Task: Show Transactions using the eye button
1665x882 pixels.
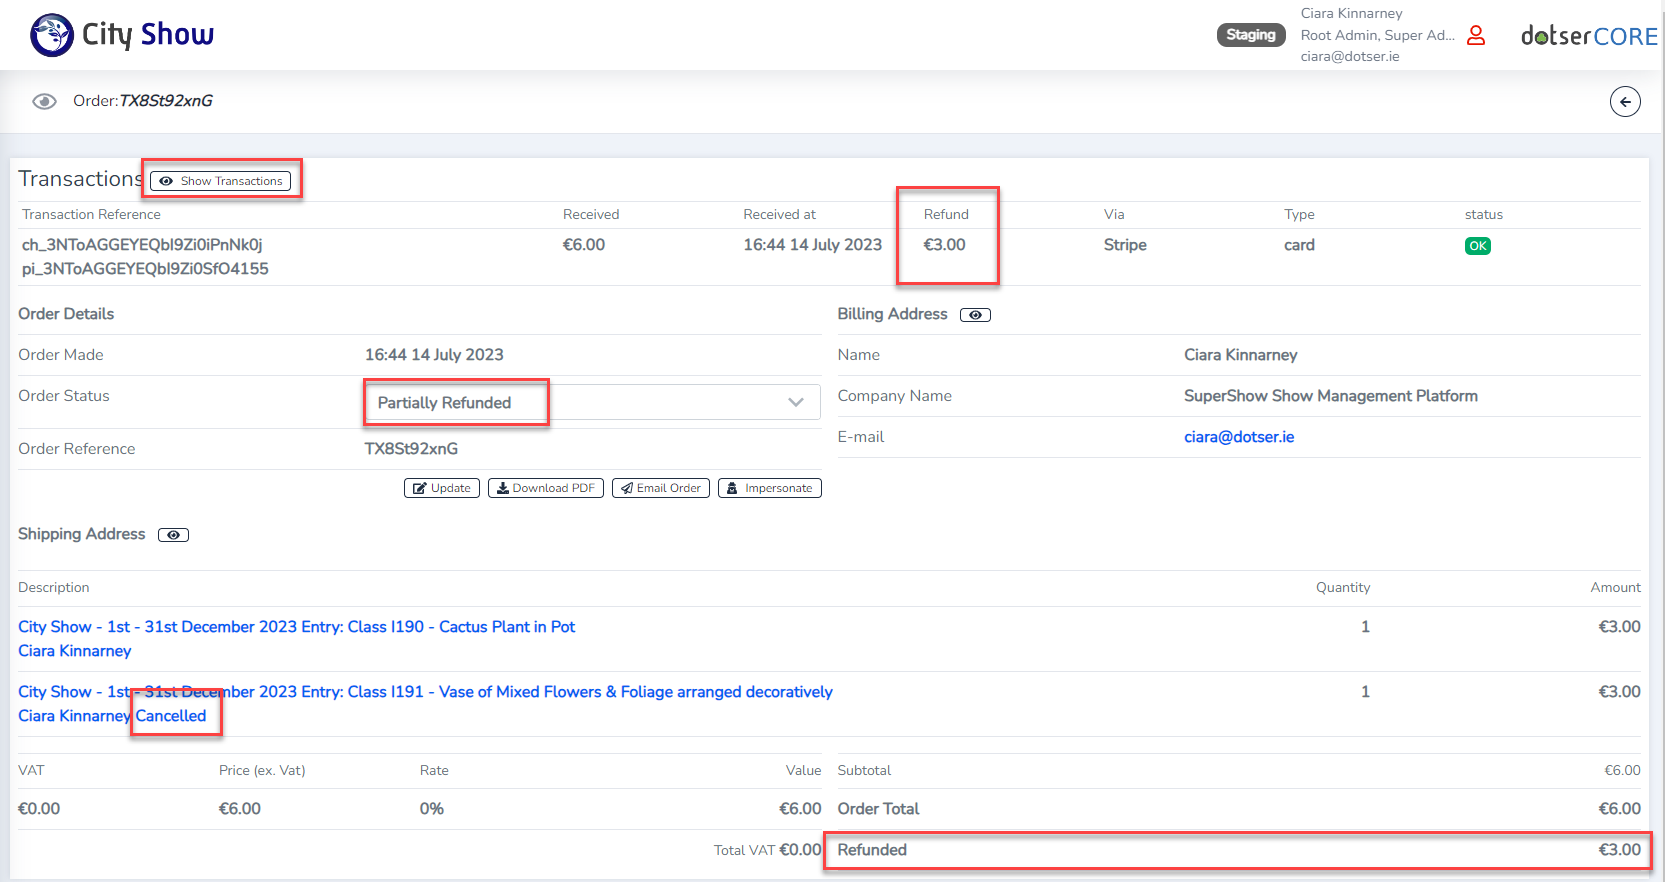Action: 221,181
